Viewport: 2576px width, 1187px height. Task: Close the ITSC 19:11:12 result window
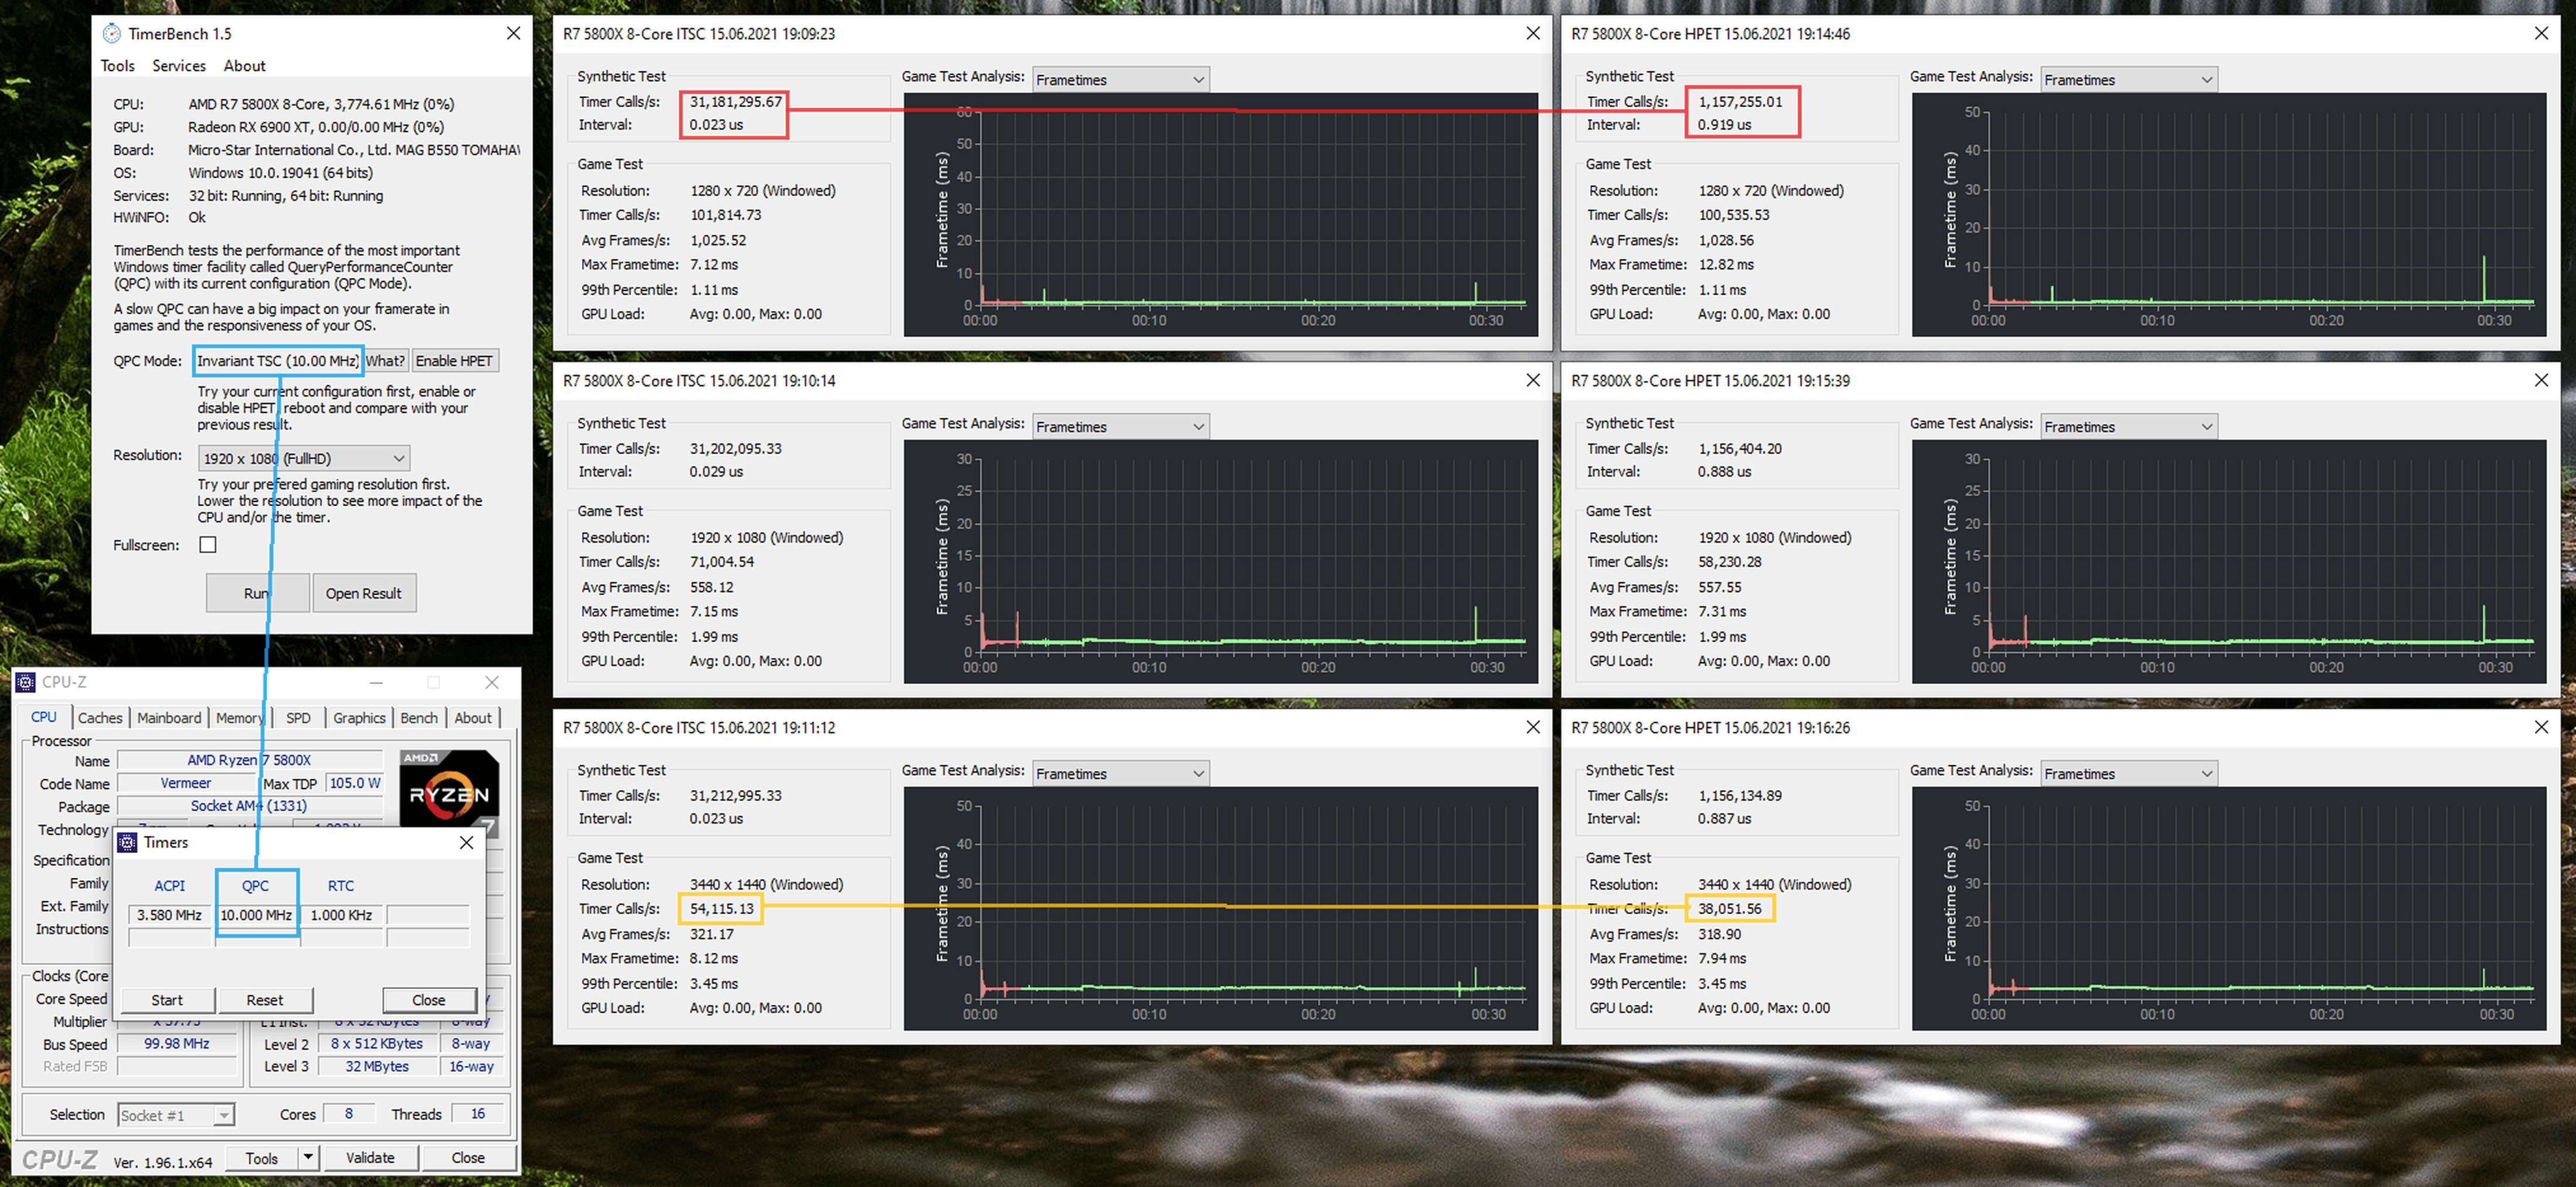pos(1532,728)
